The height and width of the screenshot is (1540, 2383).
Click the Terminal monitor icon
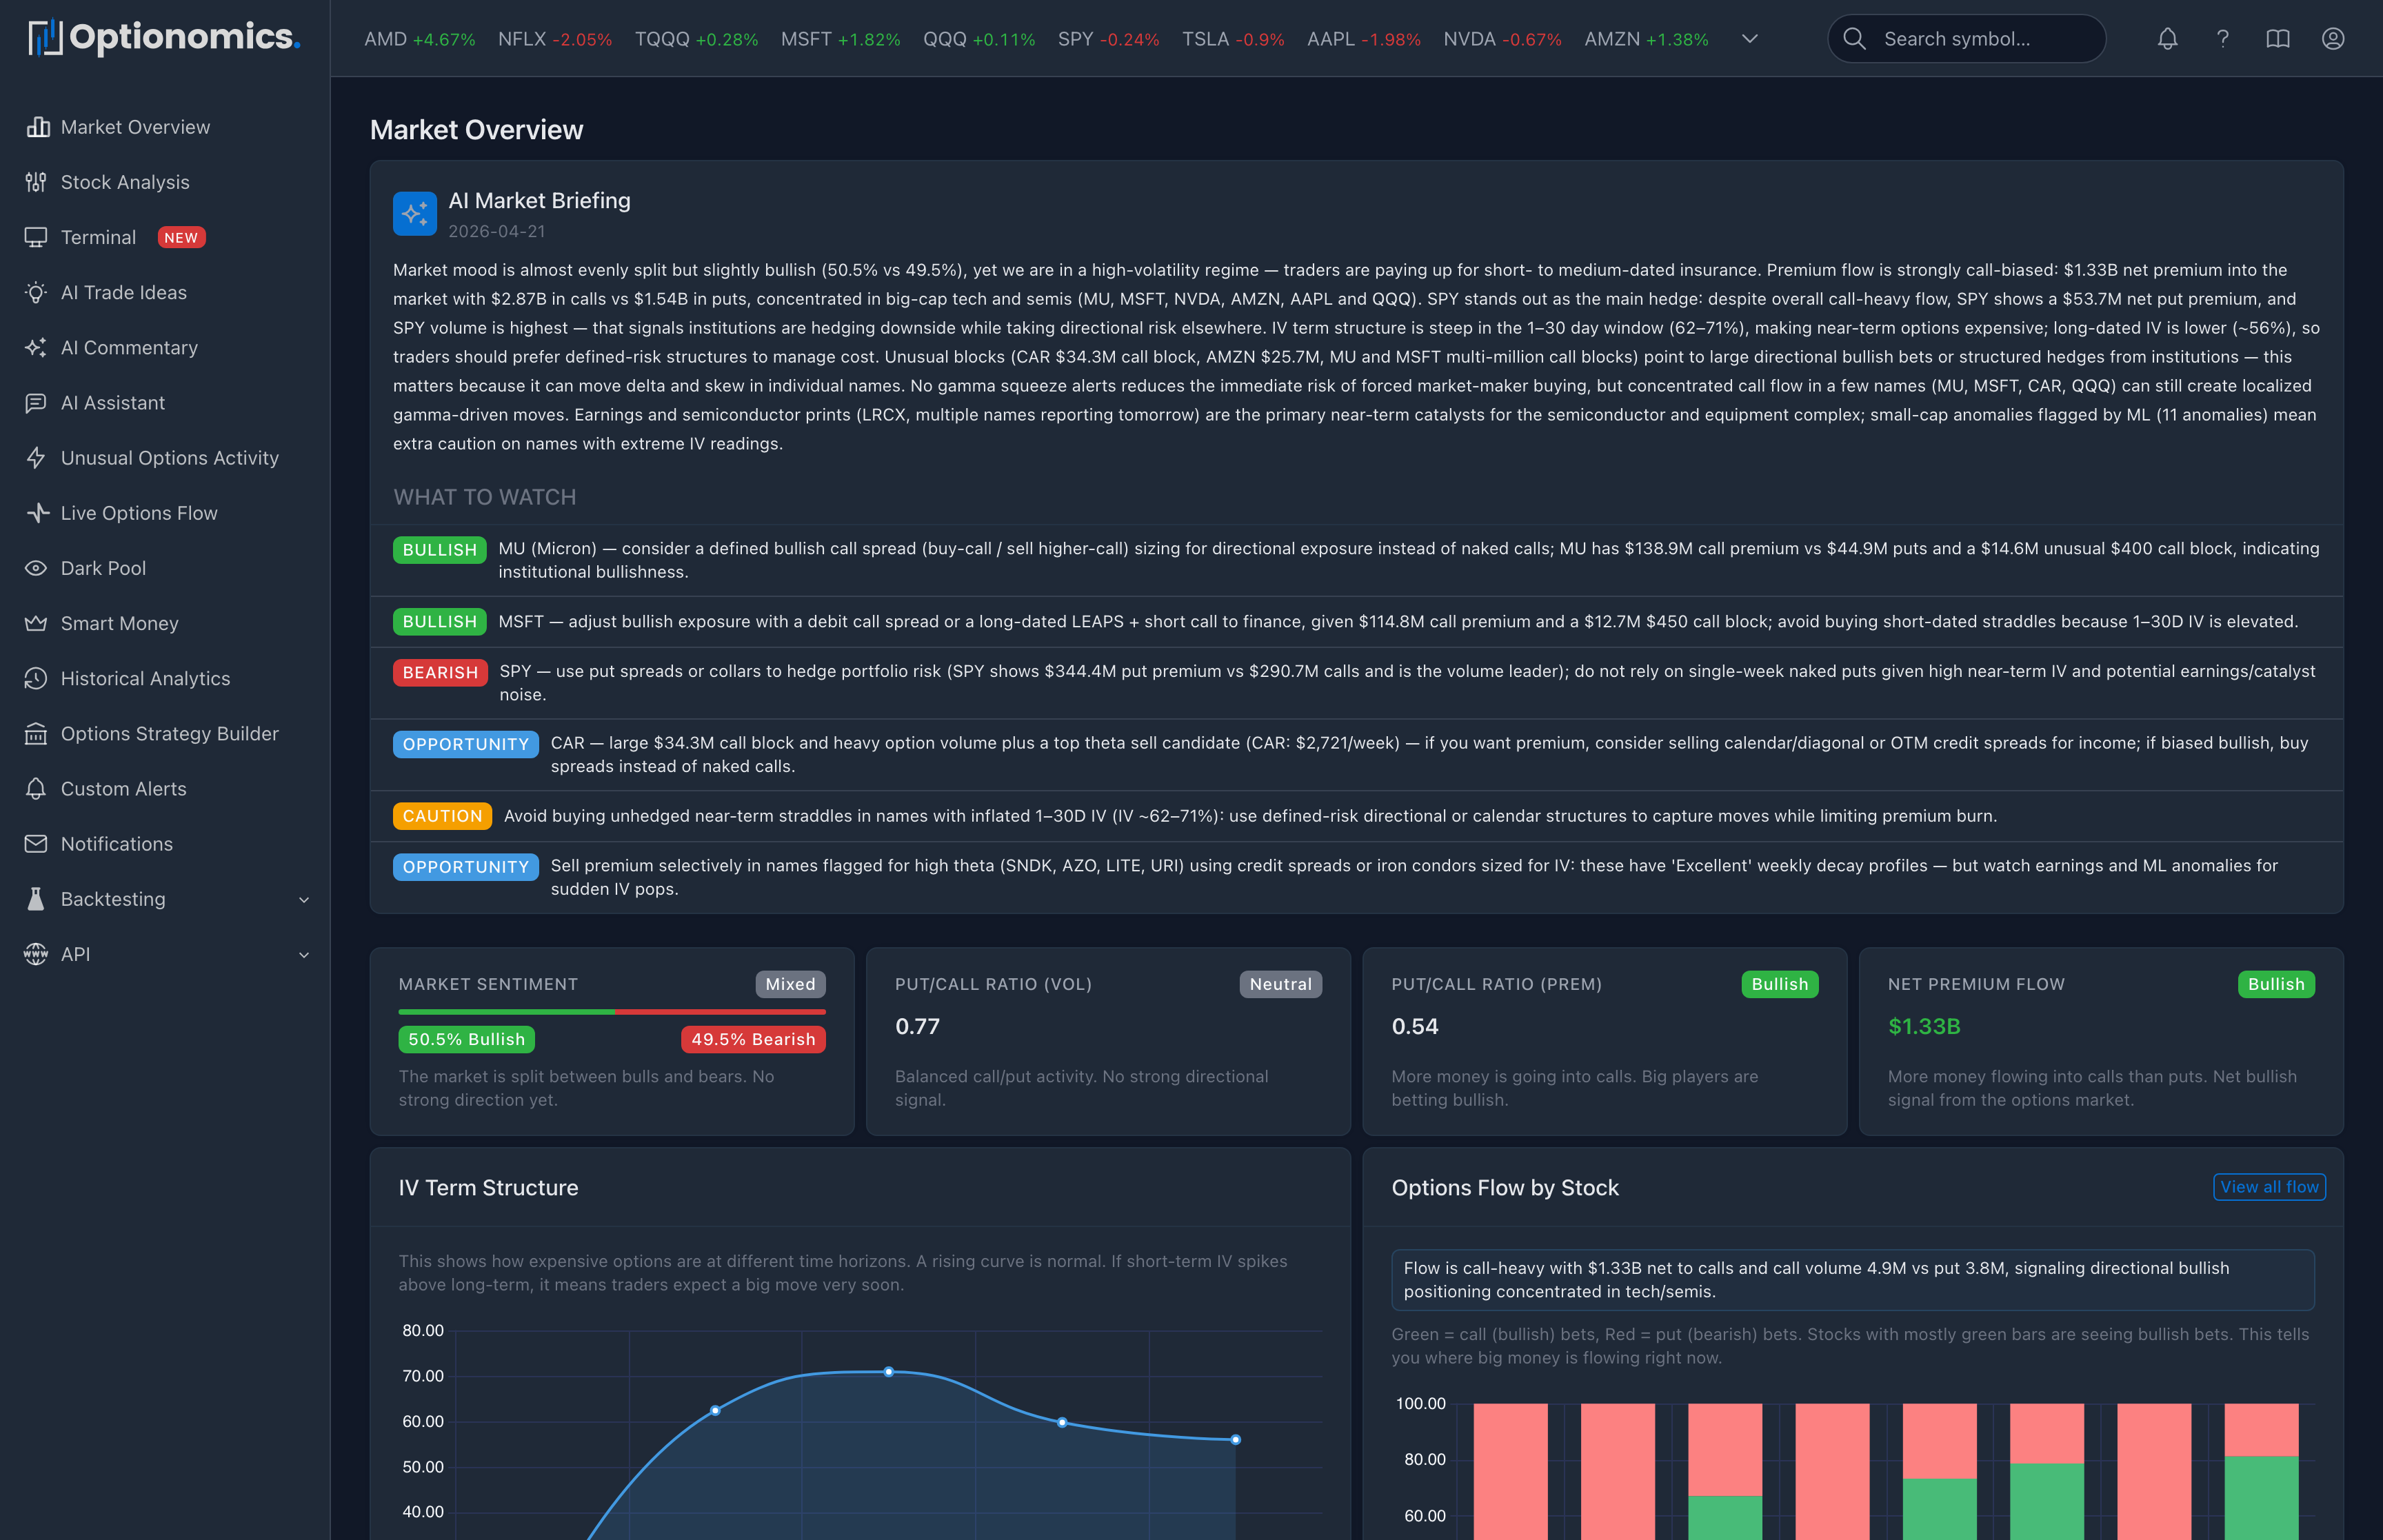coord(37,237)
